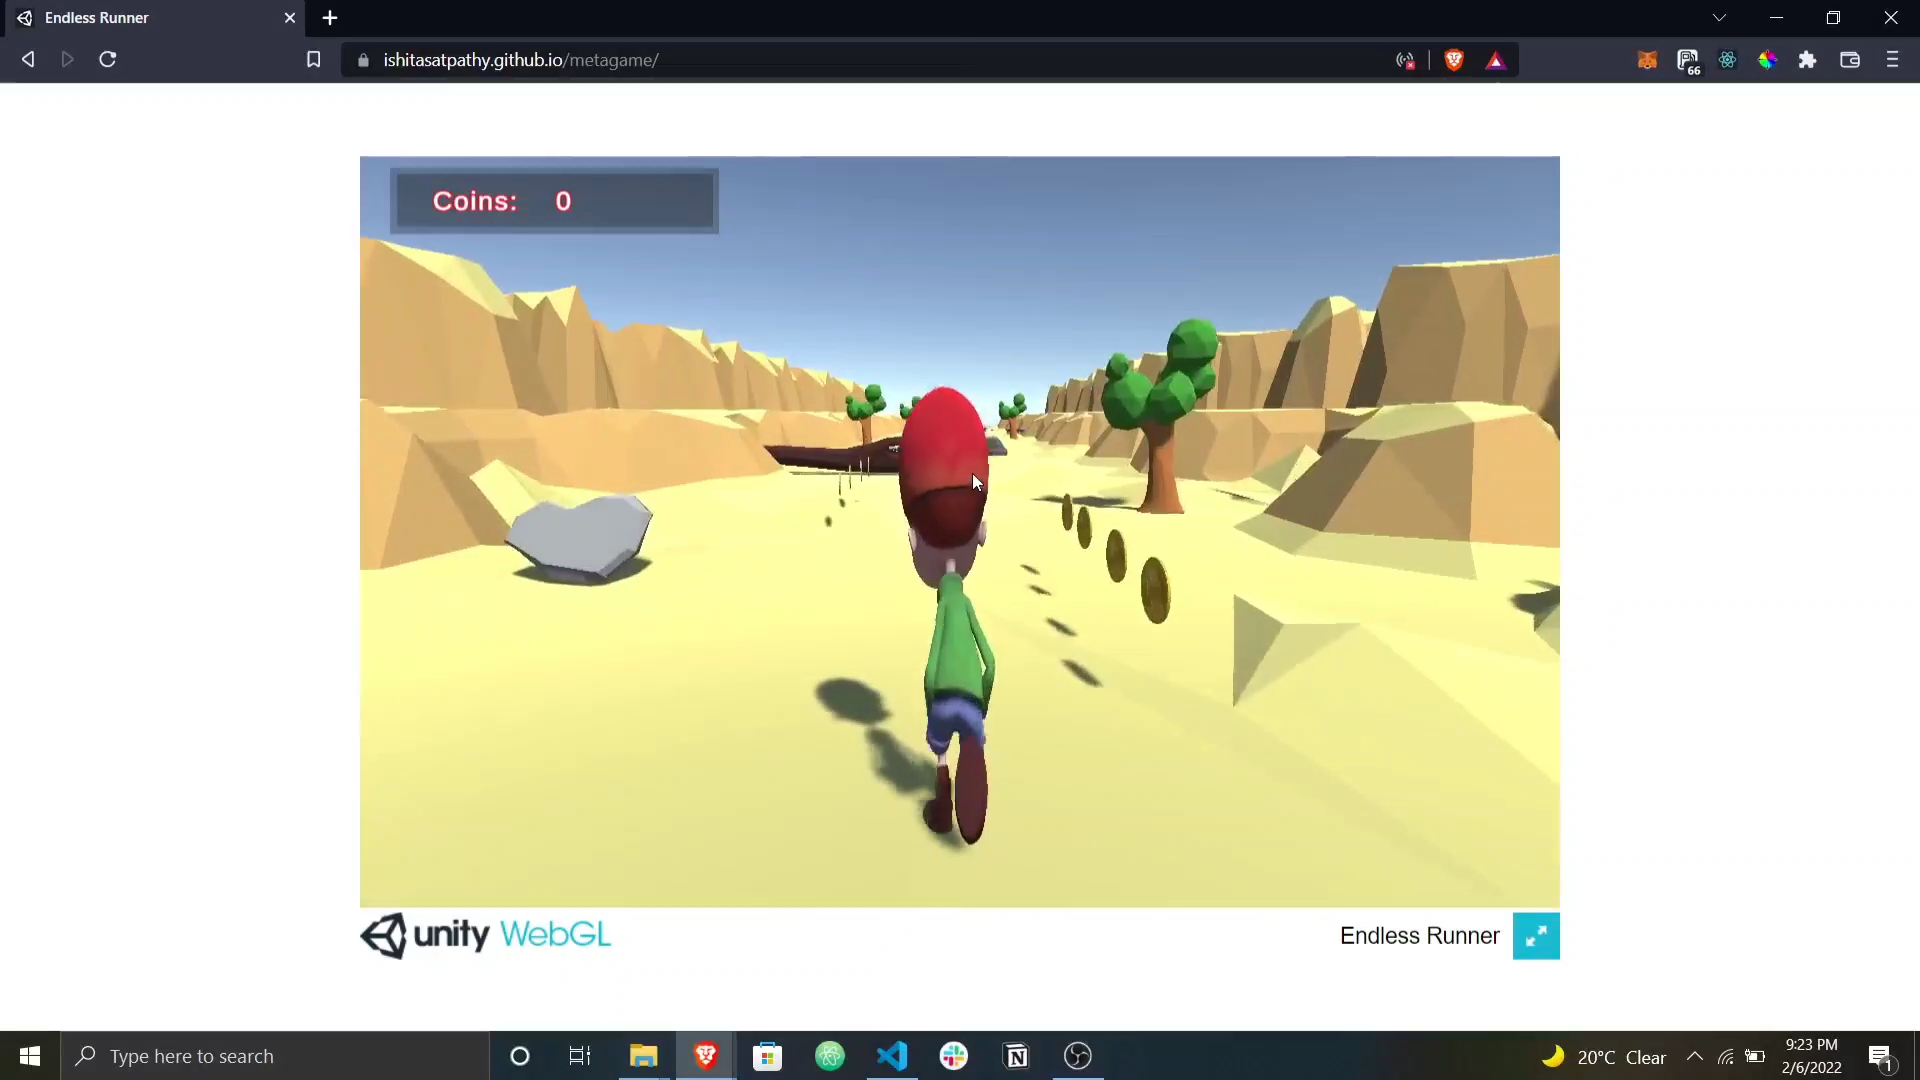Bookmark this page with bookmark icon

pyautogui.click(x=313, y=60)
